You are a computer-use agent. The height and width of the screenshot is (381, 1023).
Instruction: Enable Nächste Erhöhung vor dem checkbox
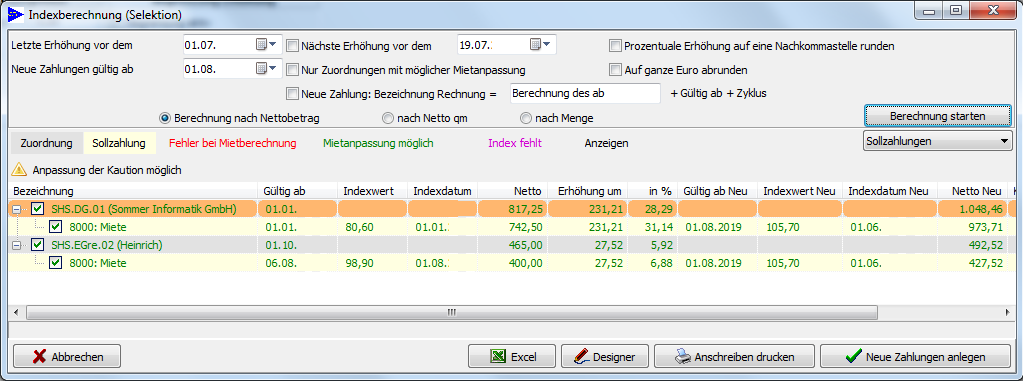pos(292,46)
